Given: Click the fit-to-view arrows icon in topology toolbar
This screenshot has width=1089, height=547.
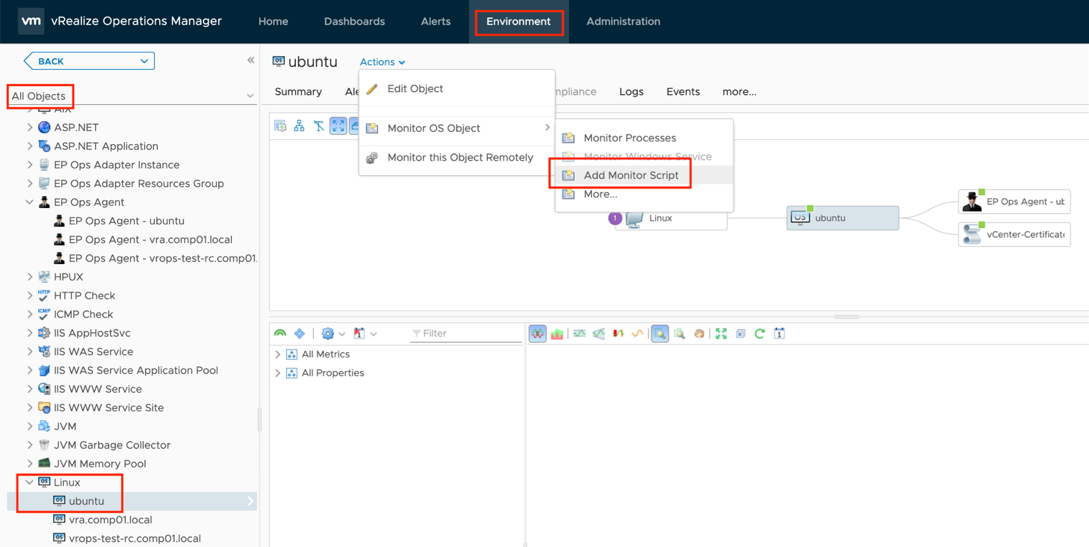Looking at the screenshot, I should [338, 126].
